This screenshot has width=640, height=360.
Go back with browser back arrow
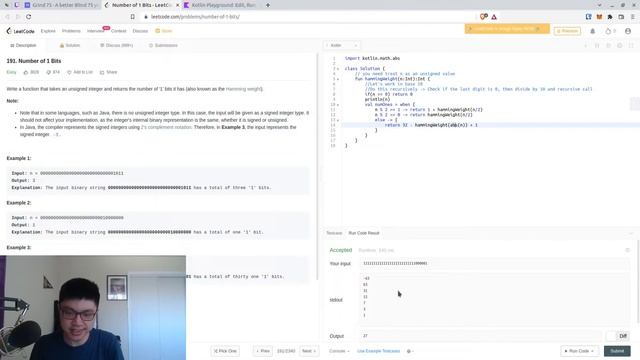pyautogui.click(x=7, y=17)
